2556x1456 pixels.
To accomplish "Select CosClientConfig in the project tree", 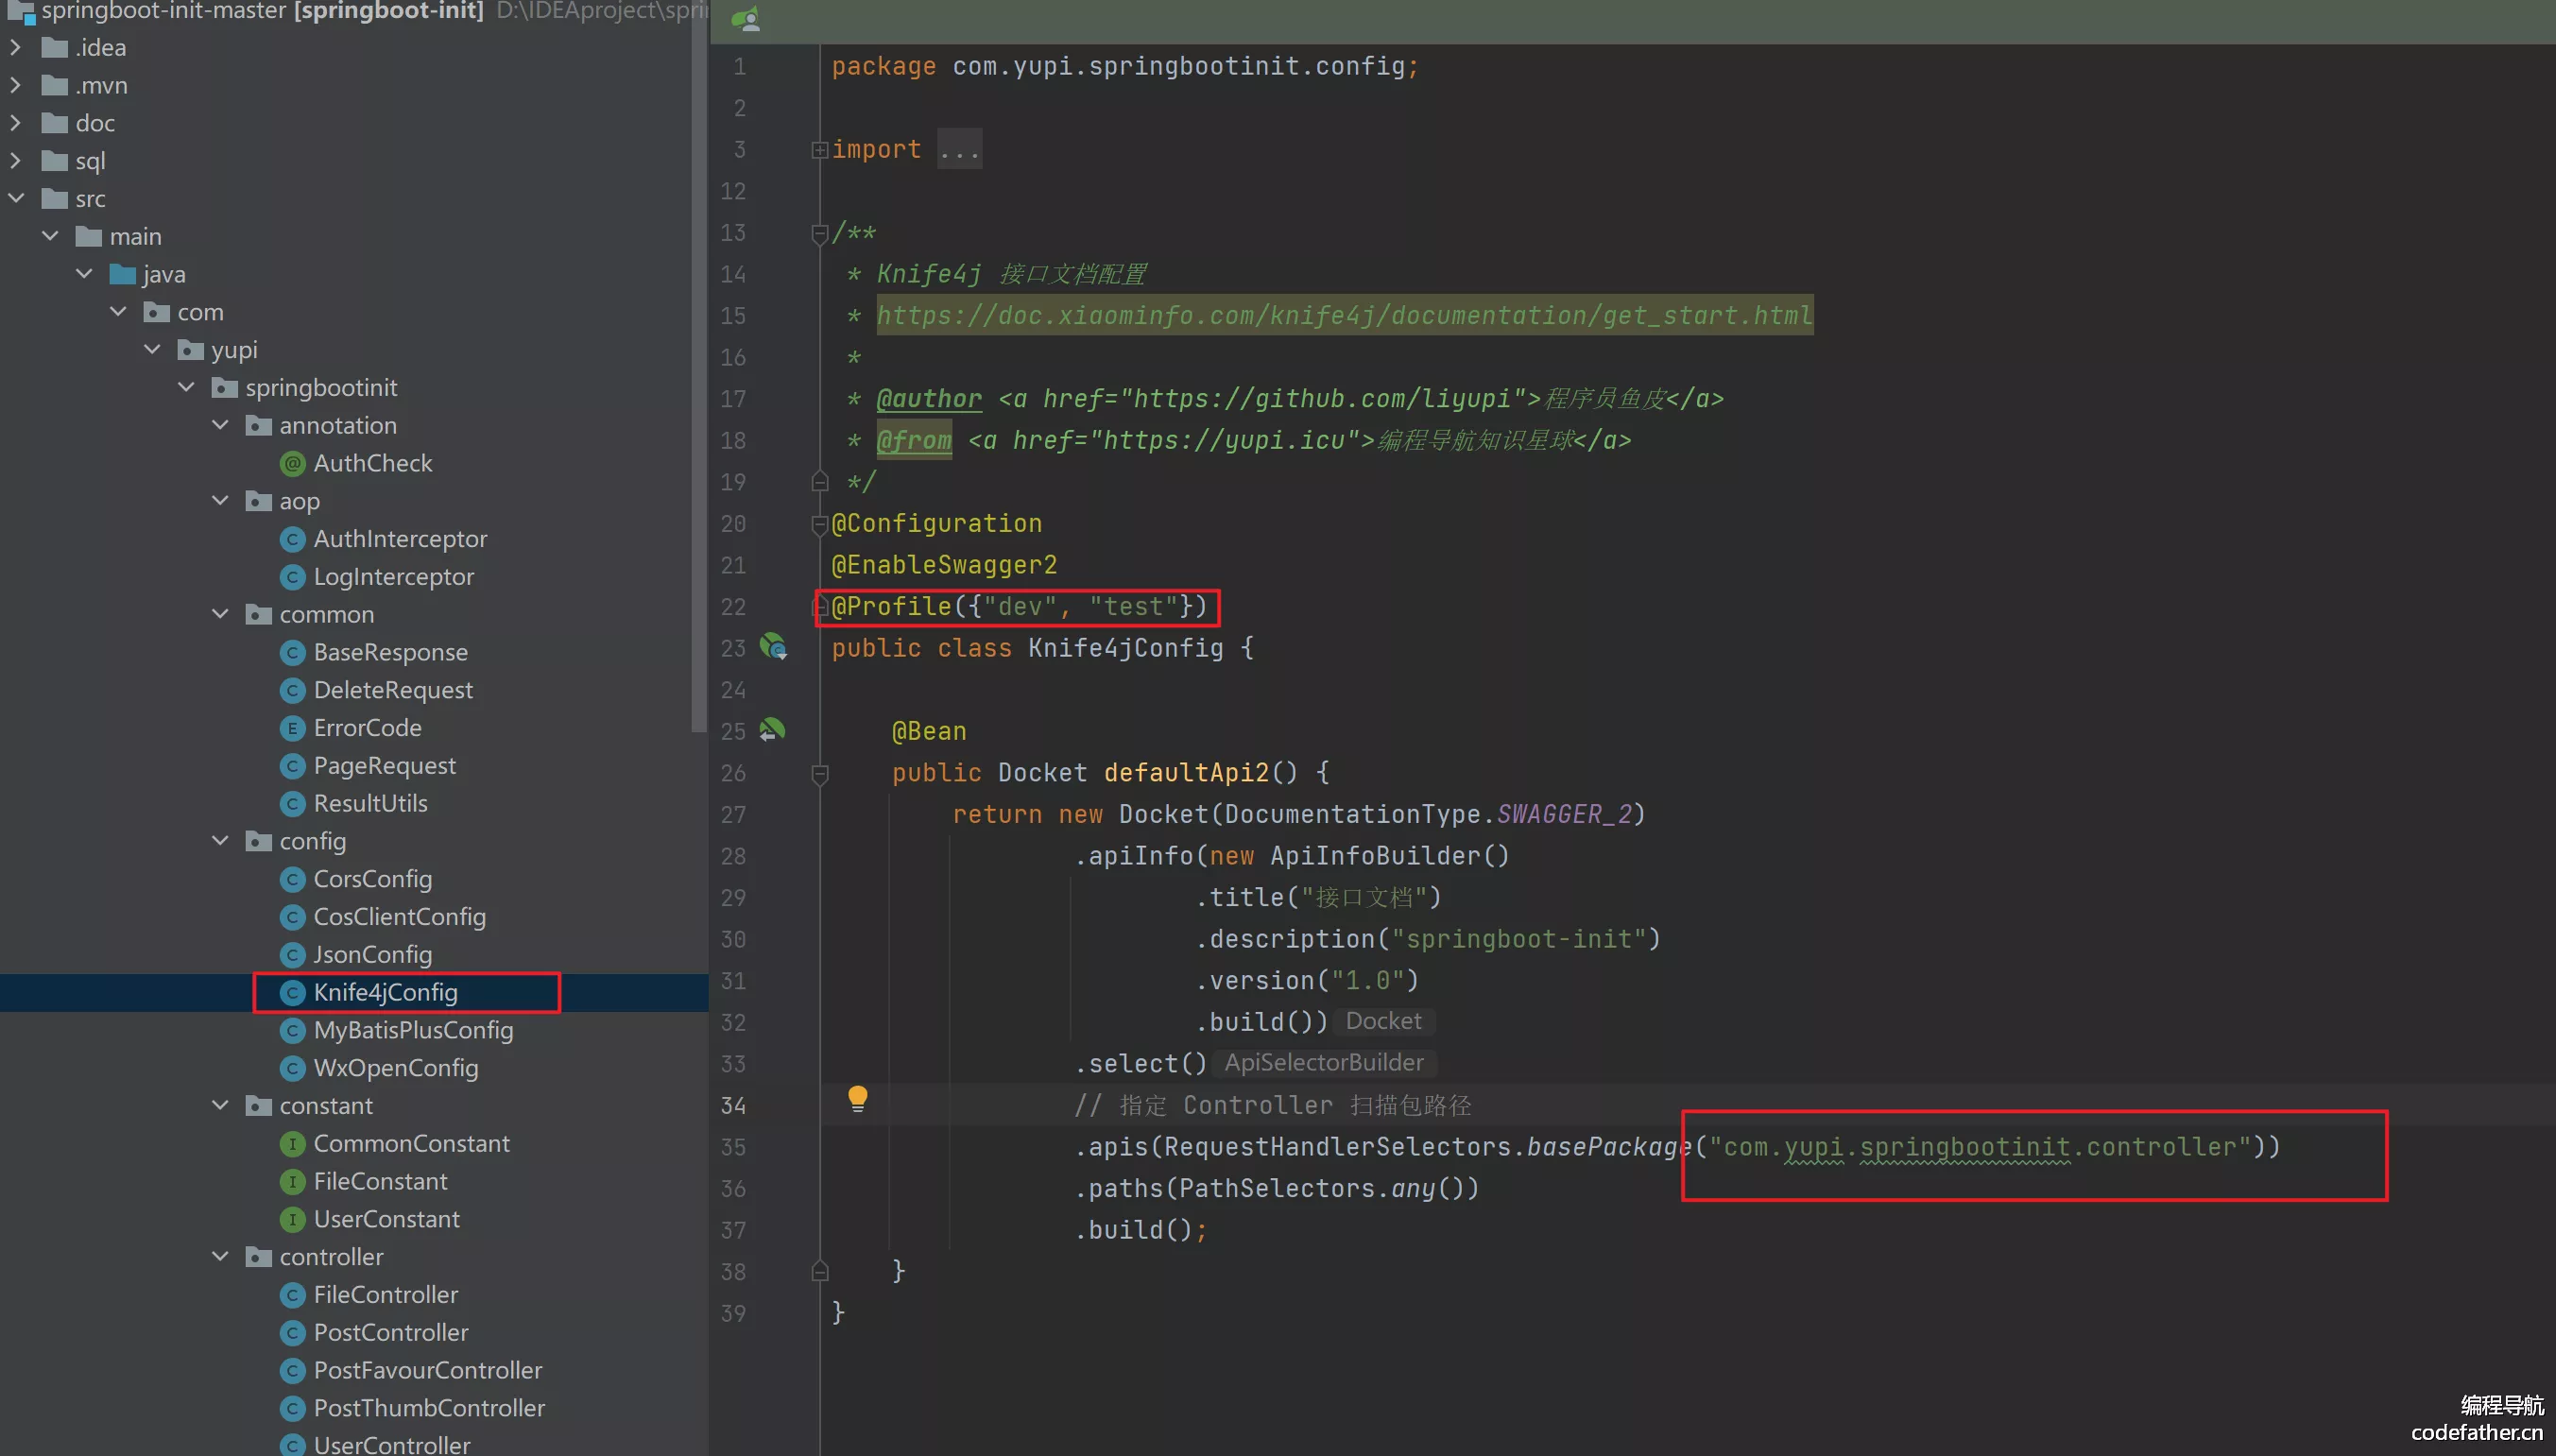I will pyautogui.click(x=399, y=917).
